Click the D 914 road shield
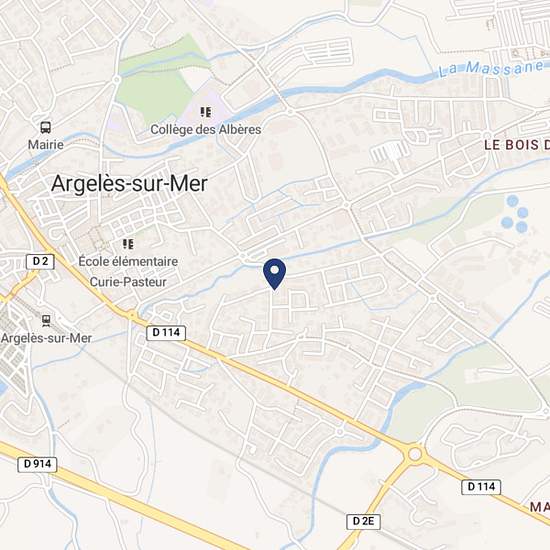The image size is (550, 550). click(x=37, y=464)
